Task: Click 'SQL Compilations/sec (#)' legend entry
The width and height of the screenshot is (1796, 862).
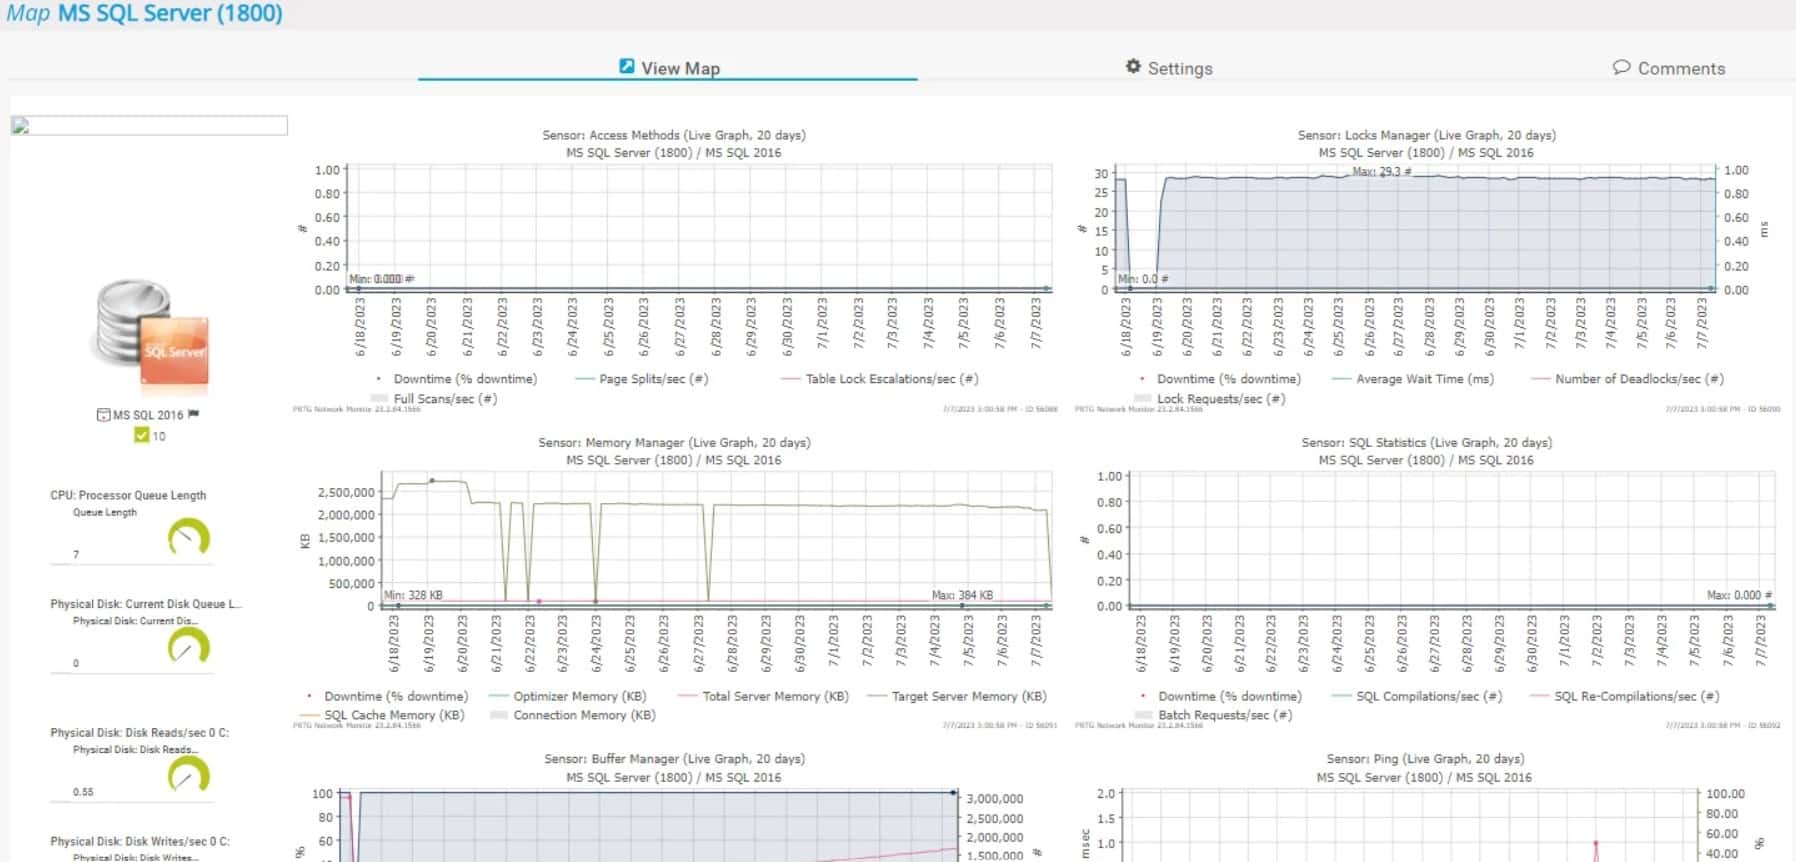Action: [1418, 696]
